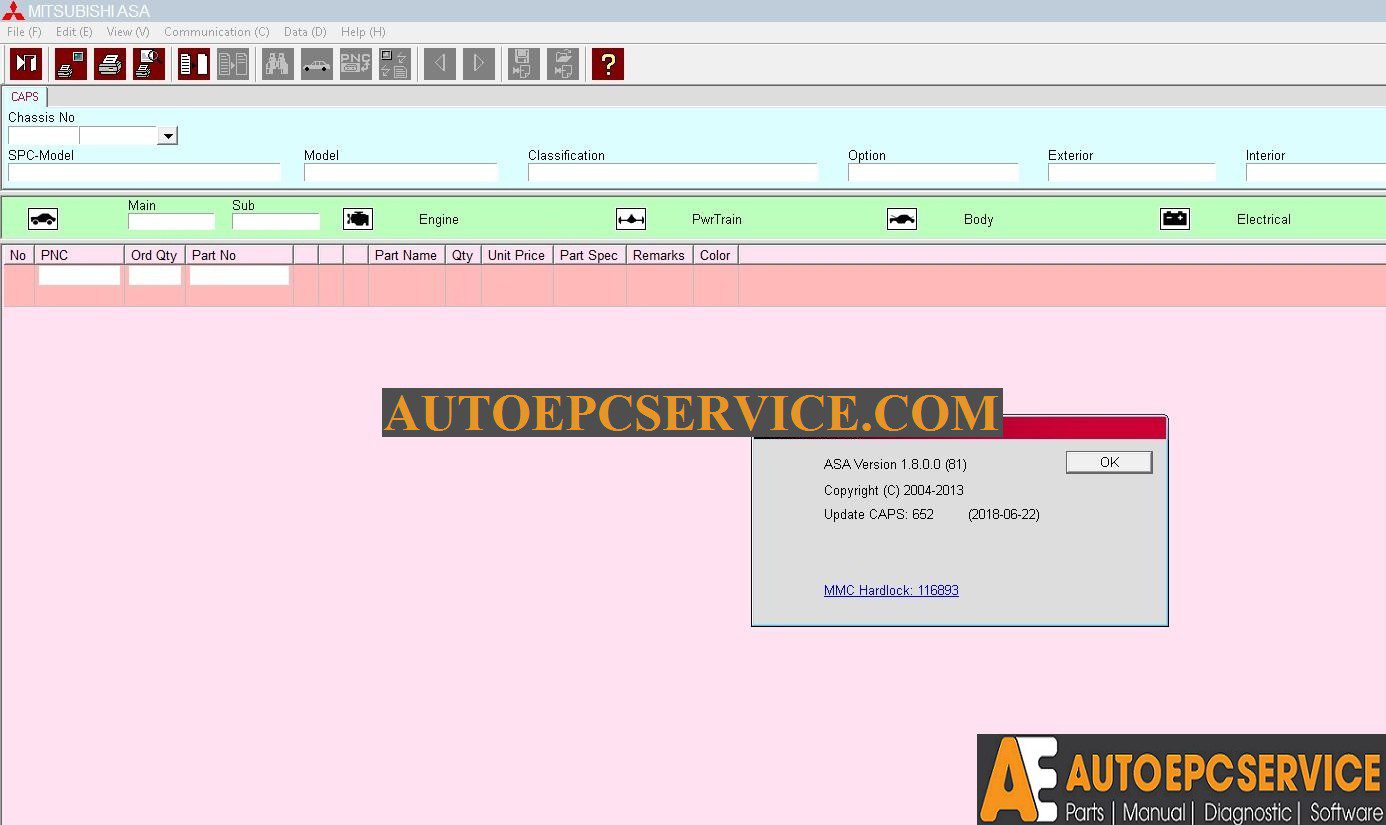1386x825 pixels.
Task: Click the Update CAPS: 652 text
Action: point(879,514)
